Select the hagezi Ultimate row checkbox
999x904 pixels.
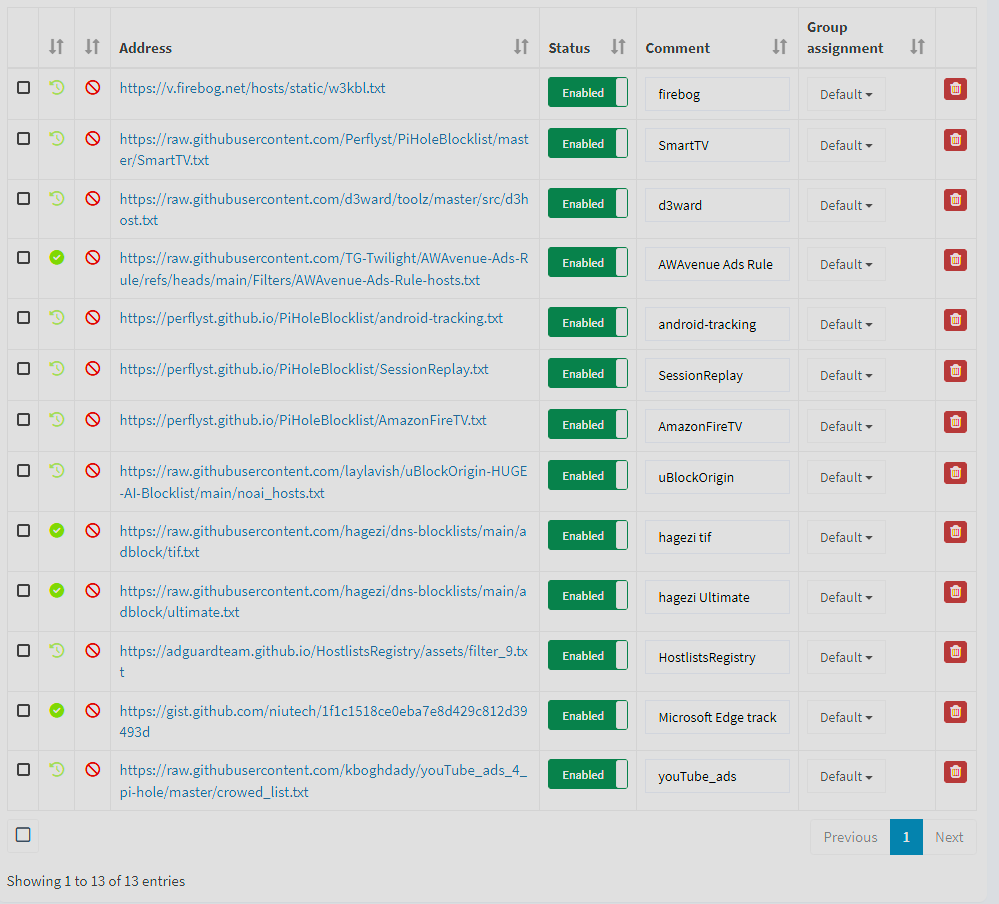click(23, 590)
